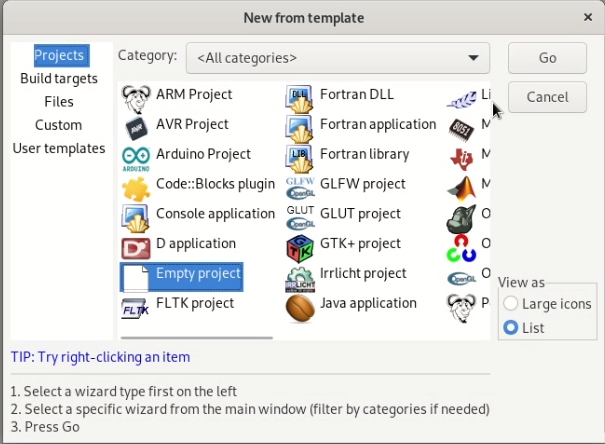Select the List view radio button
Viewport: 605px width, 444px height.
coord(511,328)
